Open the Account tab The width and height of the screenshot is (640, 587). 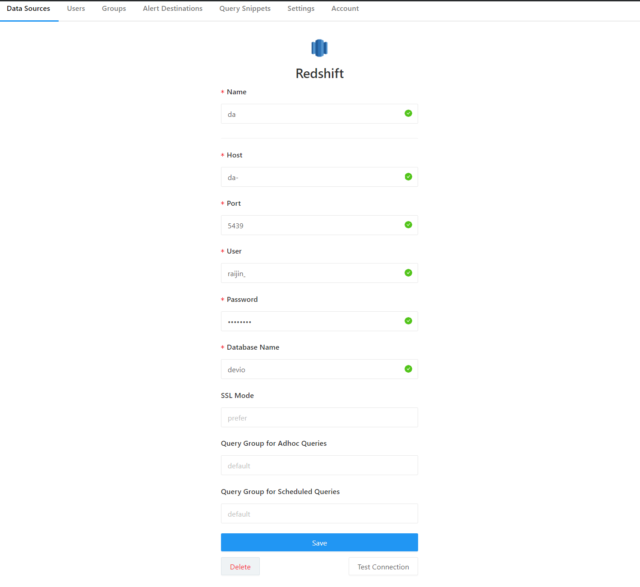point(345,9)
